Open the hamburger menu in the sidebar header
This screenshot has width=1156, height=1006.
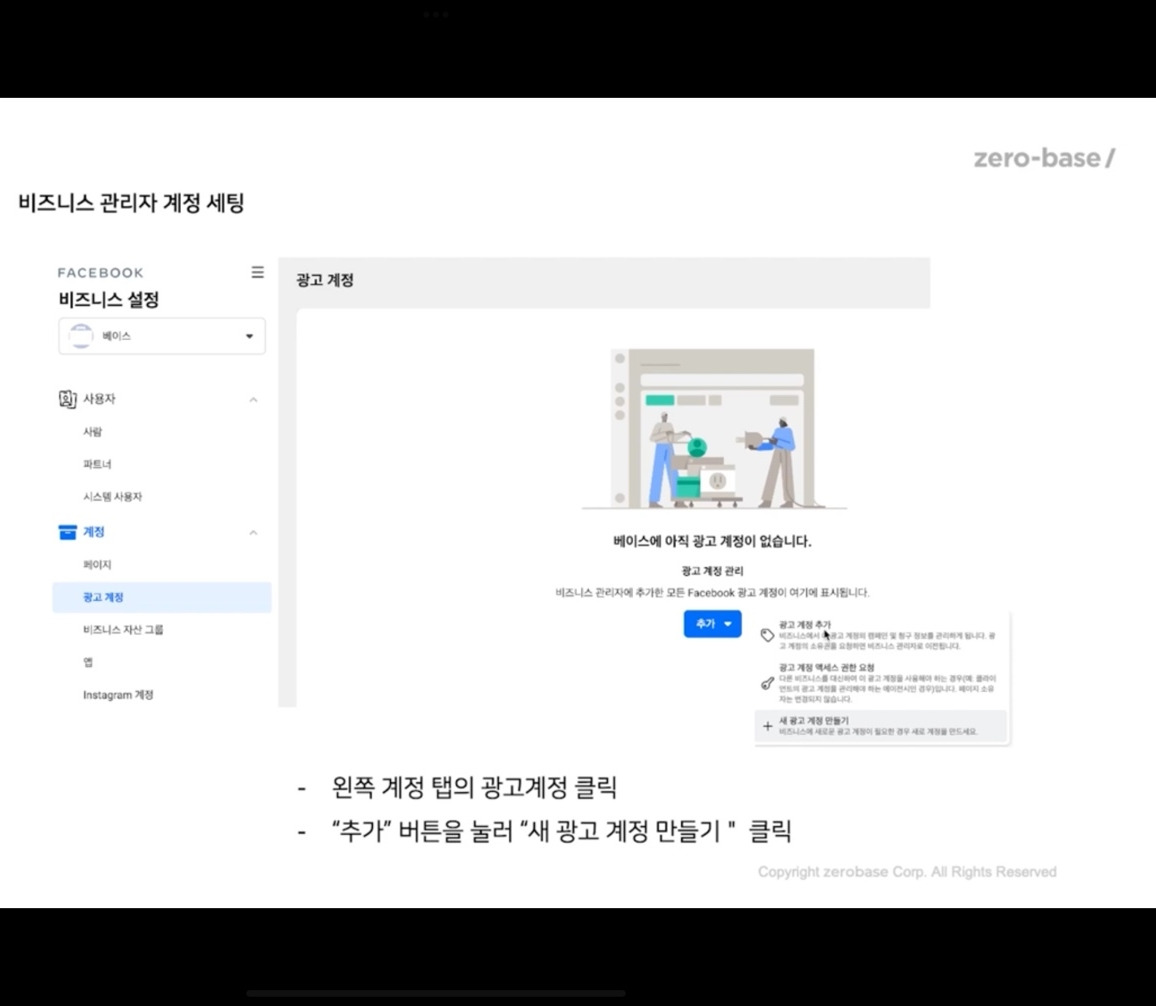coord(257,272)
